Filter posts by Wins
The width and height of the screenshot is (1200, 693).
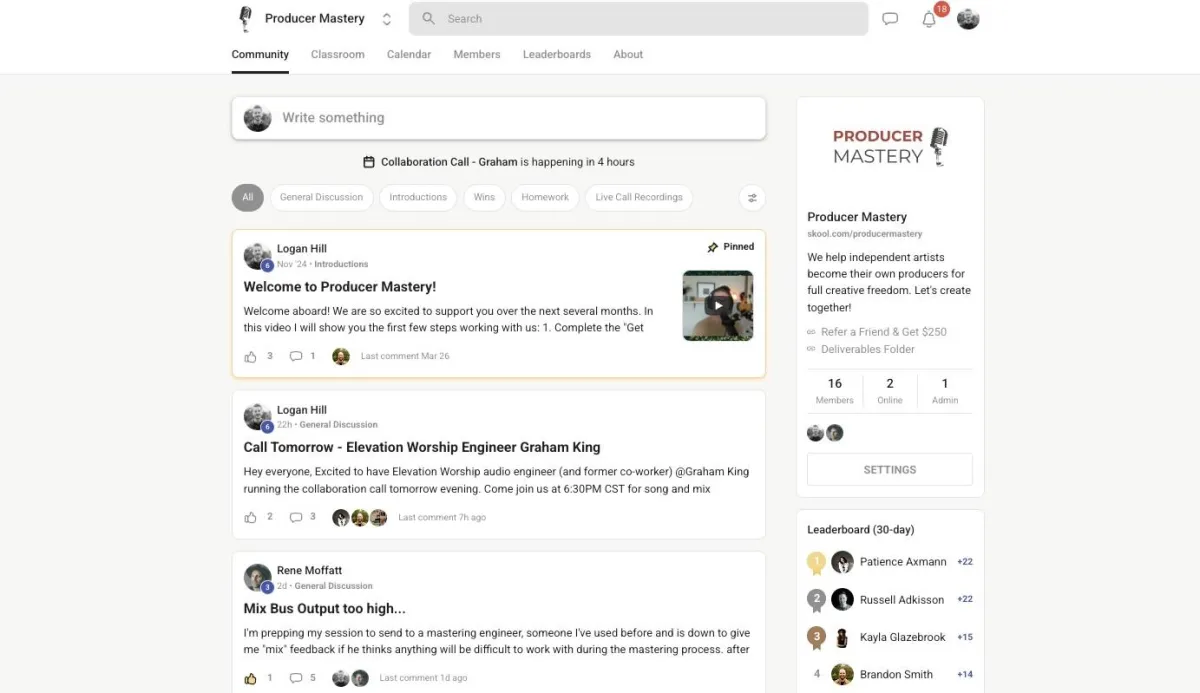tap(484, 197)
